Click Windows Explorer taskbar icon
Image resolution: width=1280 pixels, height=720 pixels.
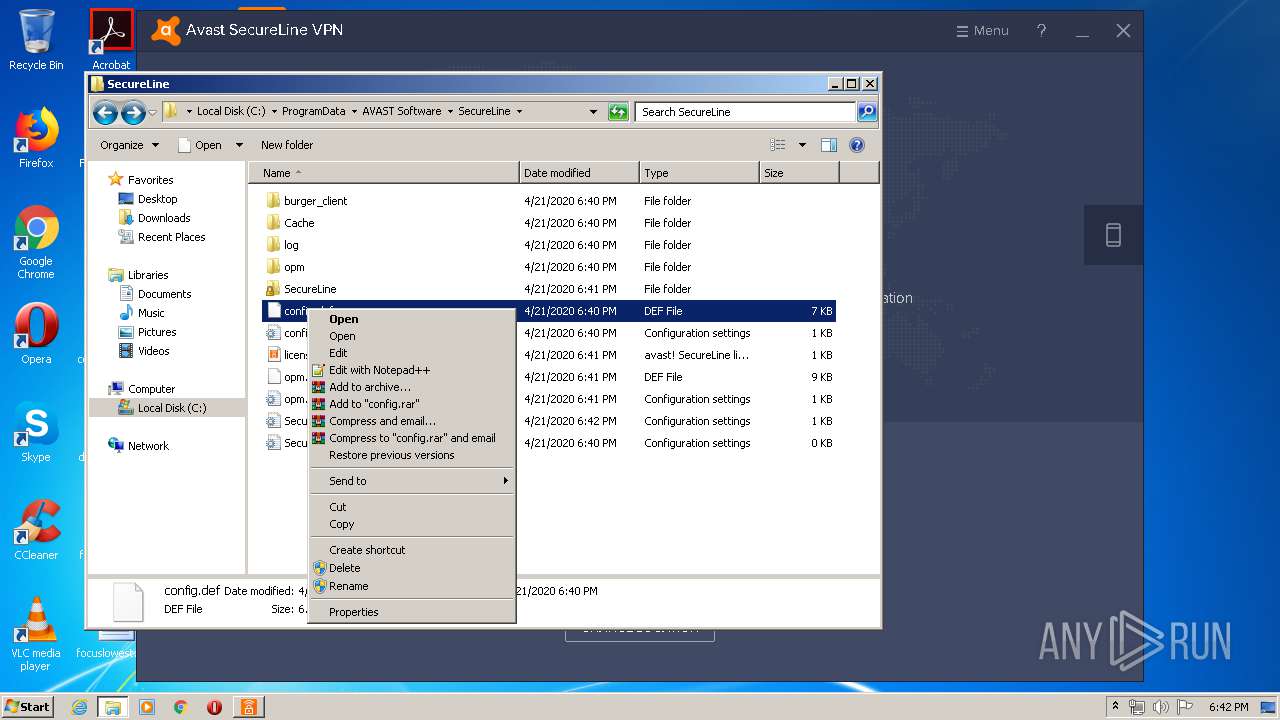click(113, 707)
